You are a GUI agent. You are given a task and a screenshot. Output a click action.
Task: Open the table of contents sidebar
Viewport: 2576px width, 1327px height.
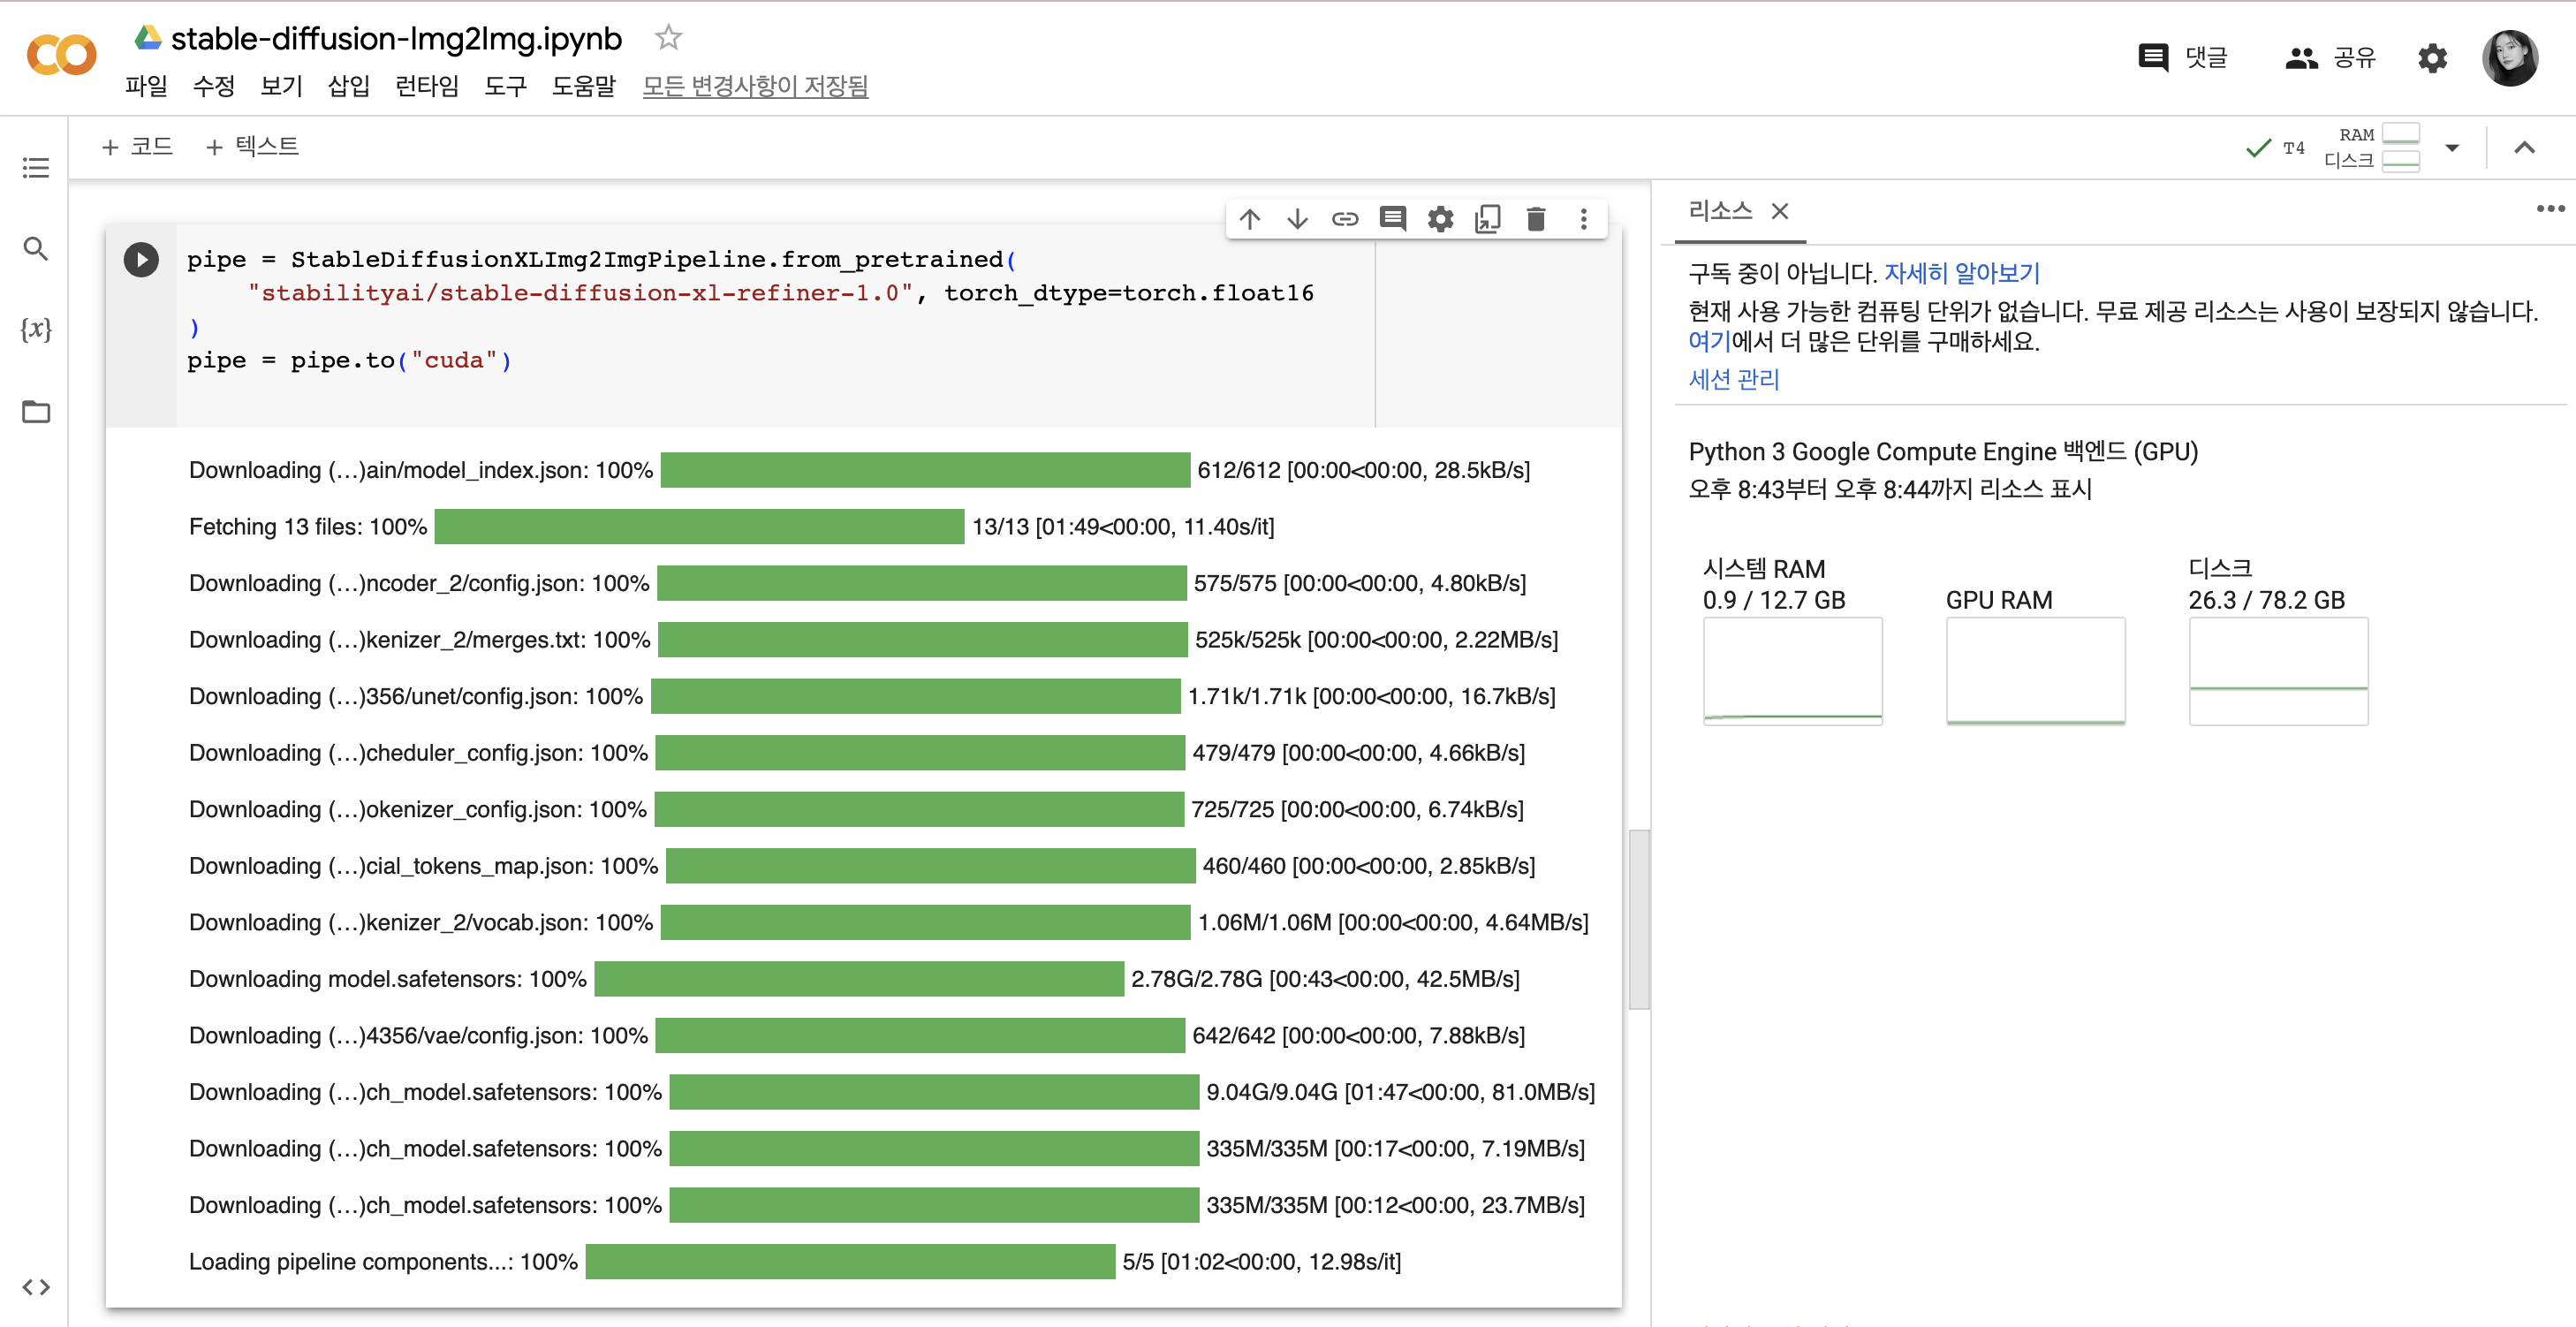pyautogui.click(x=36, y=167)
